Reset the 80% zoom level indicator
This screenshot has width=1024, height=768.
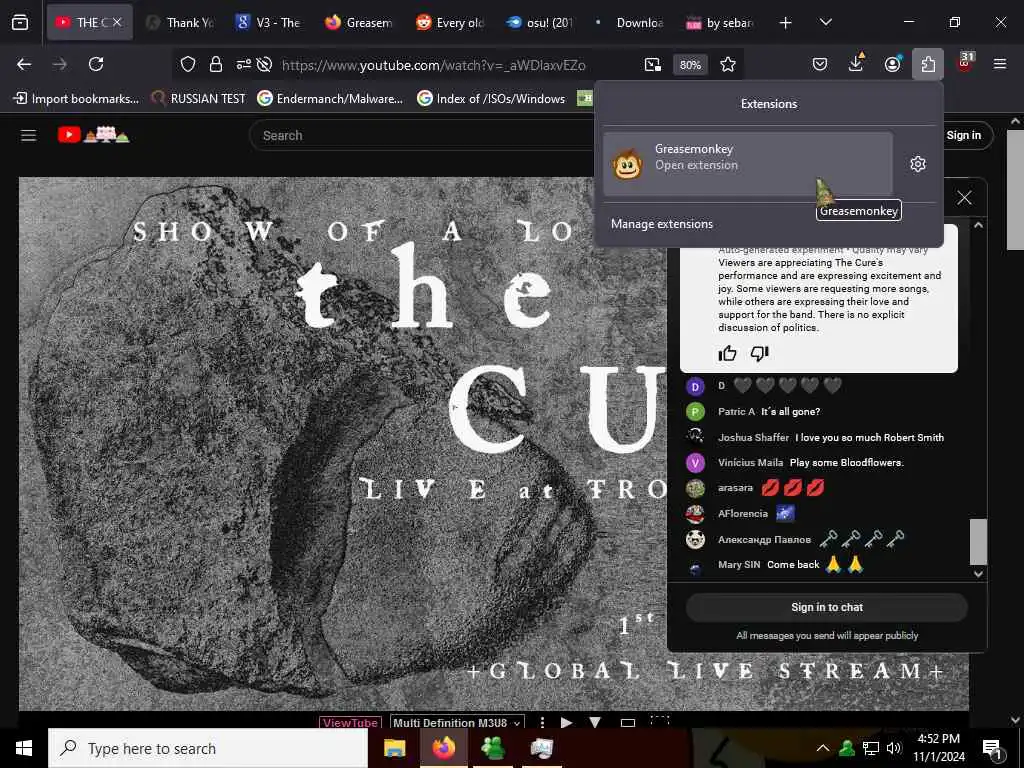tap(690, 65)
